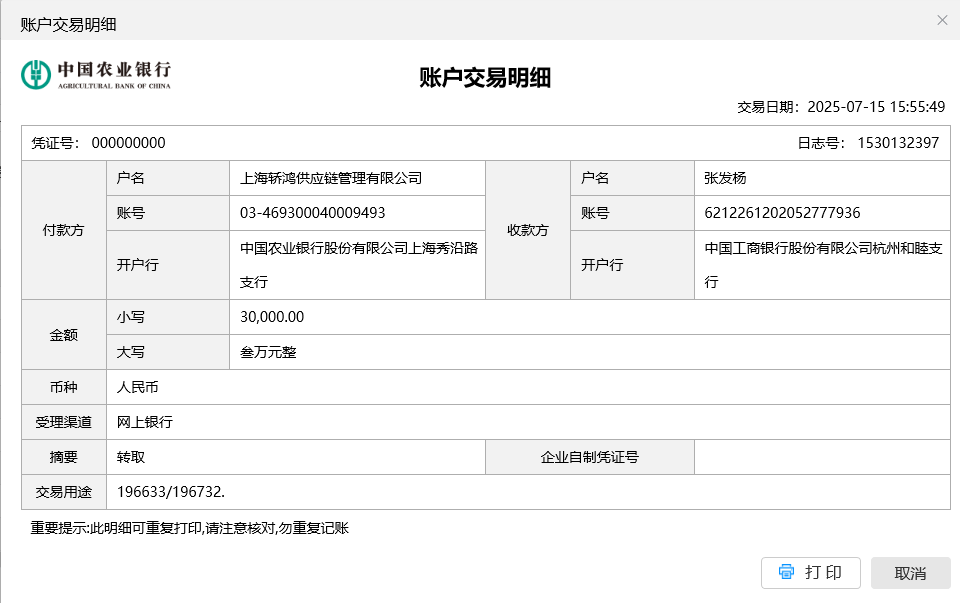Click the uppercase amount 叁万元整

(x=268, y=352)
